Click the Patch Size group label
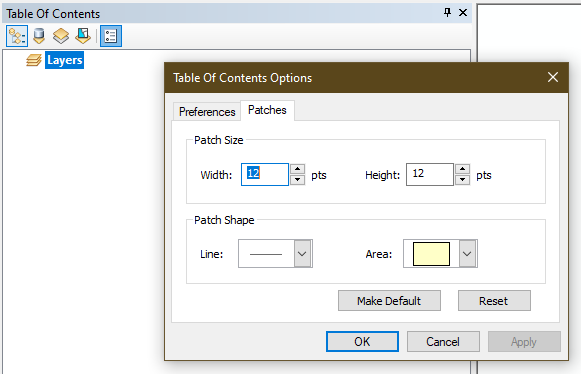The width and height of the screenshot is (581, 374). (219, 140)
